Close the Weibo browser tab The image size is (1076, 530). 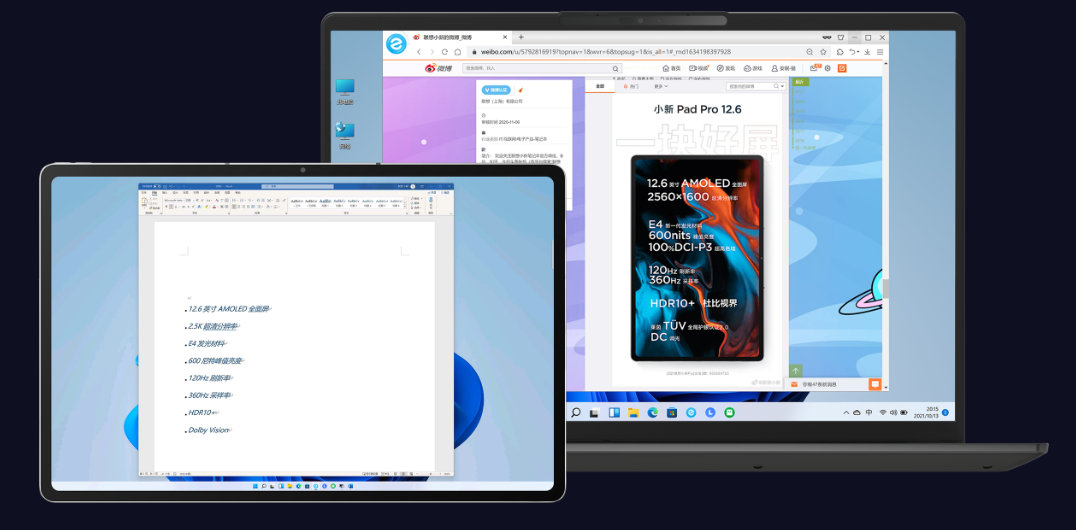pos(505,37)
